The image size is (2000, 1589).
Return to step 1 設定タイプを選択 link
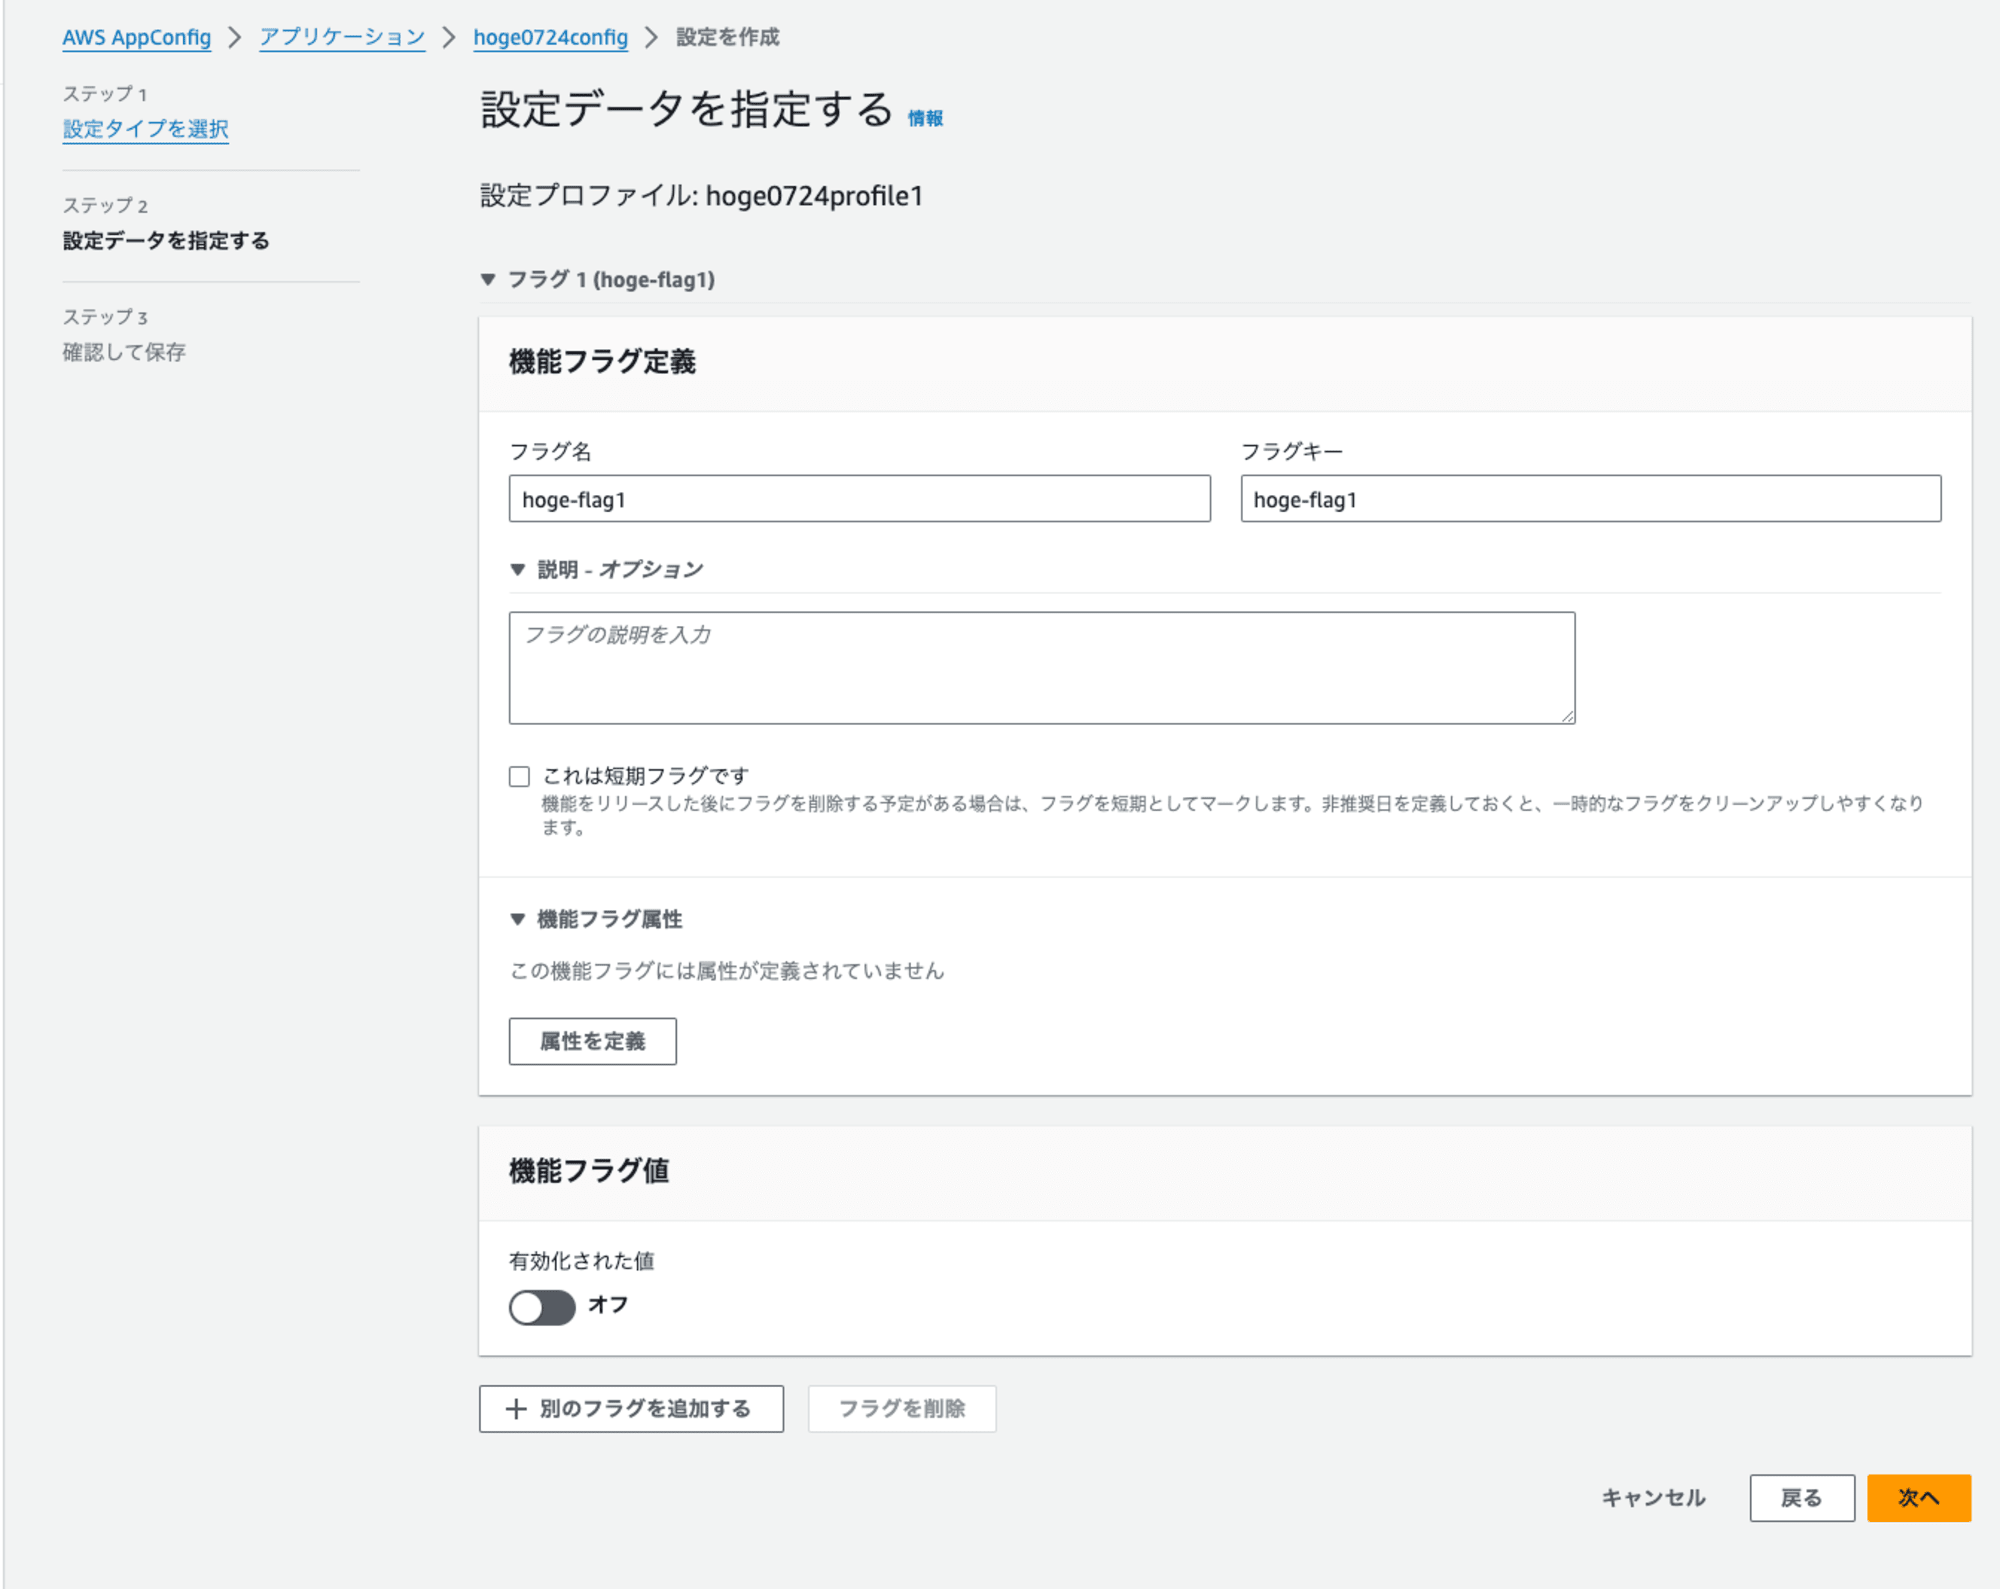point(146,129)
